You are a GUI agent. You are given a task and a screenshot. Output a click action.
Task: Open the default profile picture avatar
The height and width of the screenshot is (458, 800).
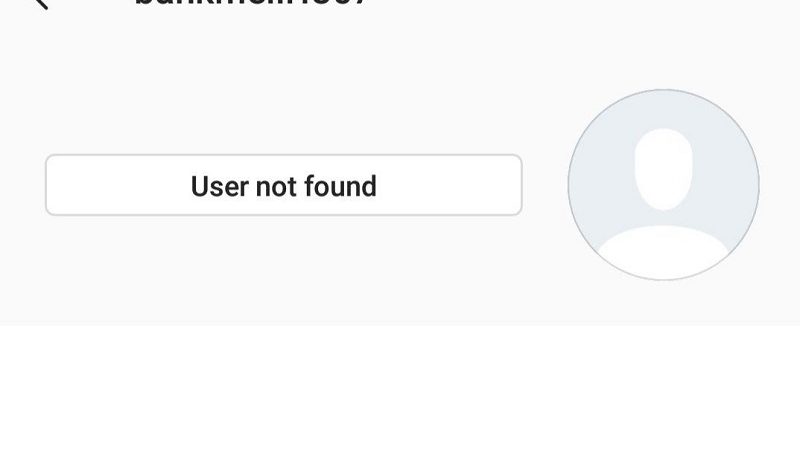pos(663,185)
